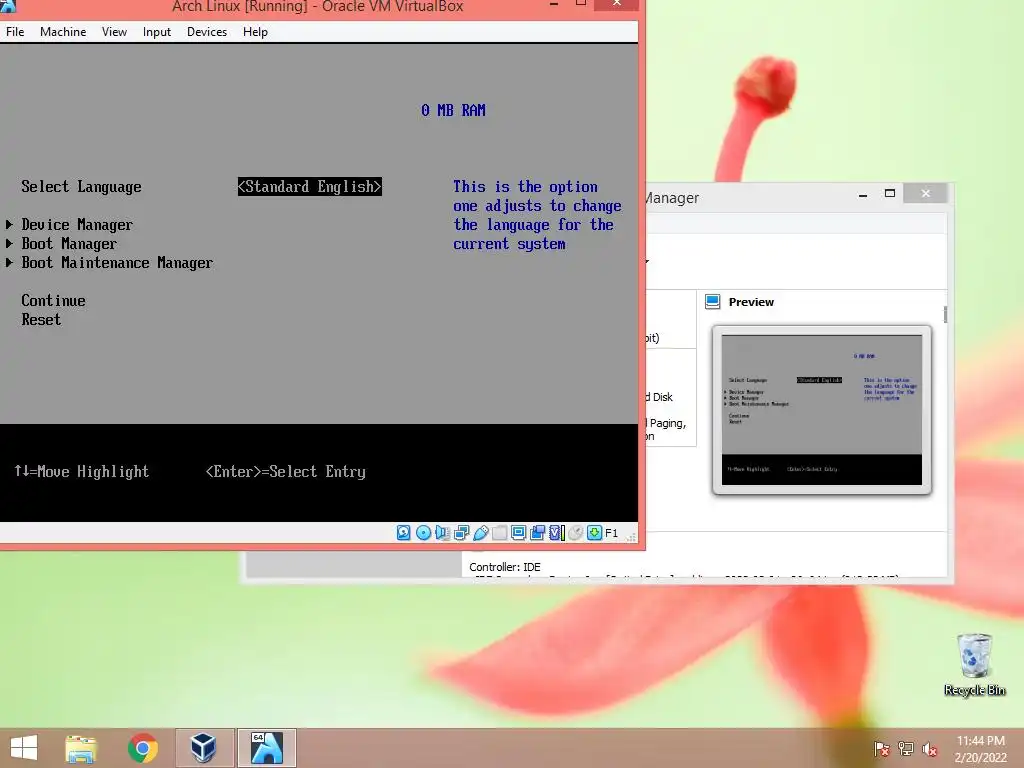1024x768 pixels.
Task: Click the Enter=Select Entry hint text
Action: coord(285,472)
